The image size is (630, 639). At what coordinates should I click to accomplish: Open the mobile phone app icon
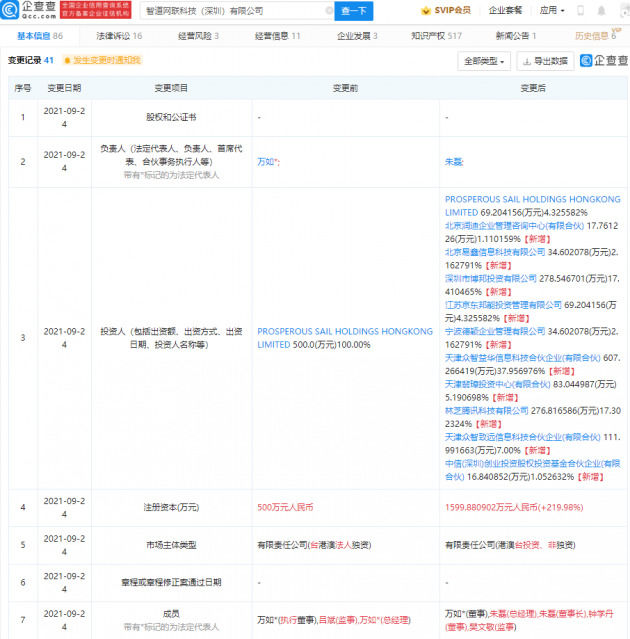click(x=581, y=11)
